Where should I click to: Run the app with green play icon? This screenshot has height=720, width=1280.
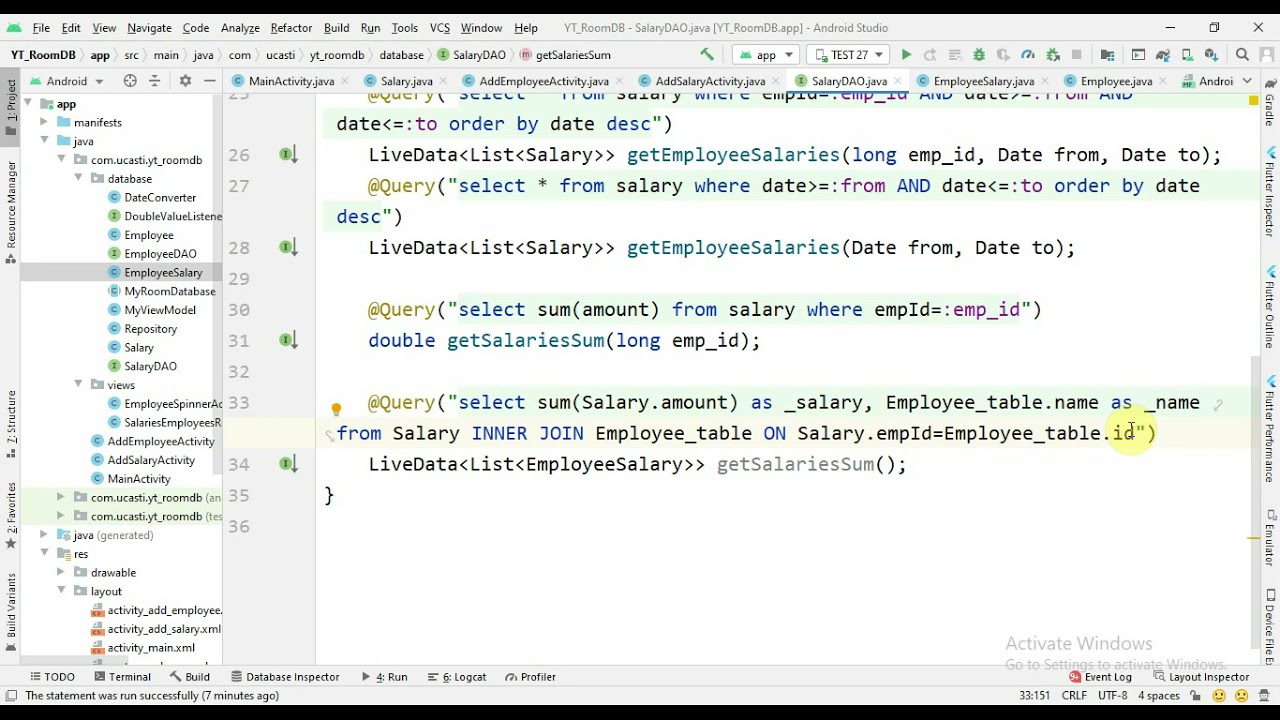(906, 55)
